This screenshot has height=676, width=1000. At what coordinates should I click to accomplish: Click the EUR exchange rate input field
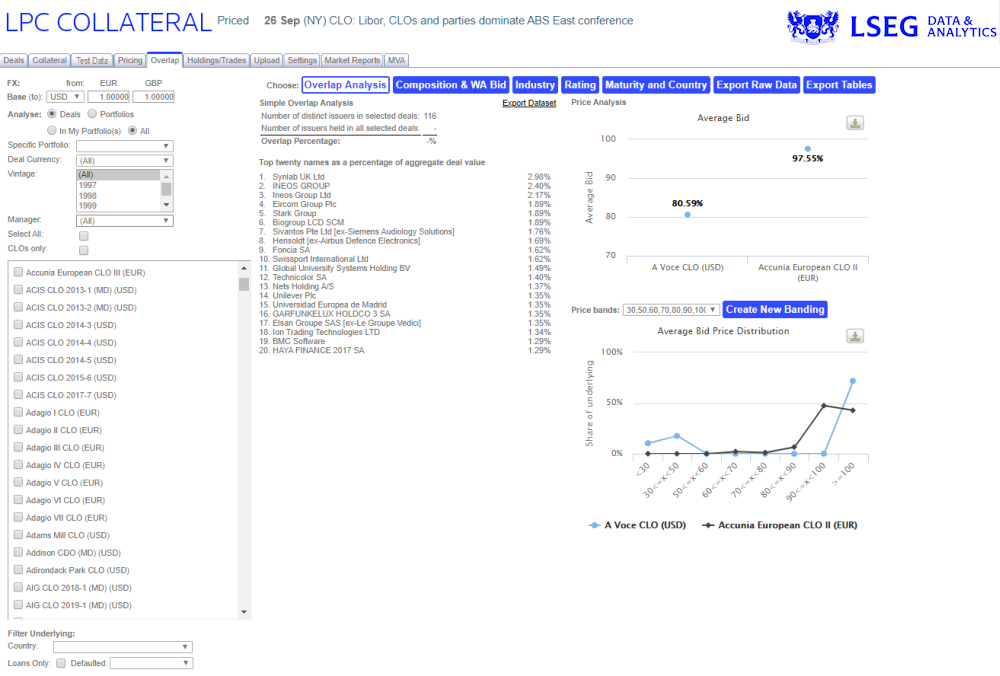[x=108, y=97]
